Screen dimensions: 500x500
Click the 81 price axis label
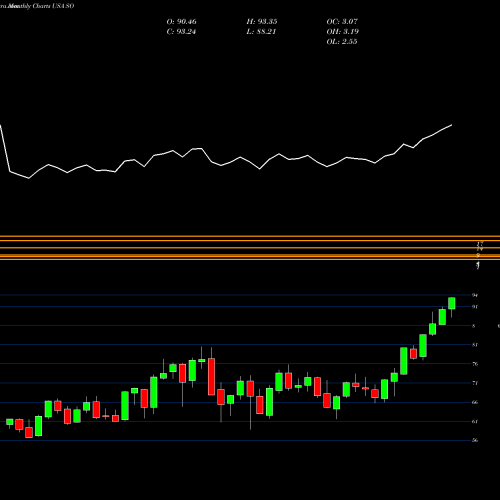pos(475,345)
